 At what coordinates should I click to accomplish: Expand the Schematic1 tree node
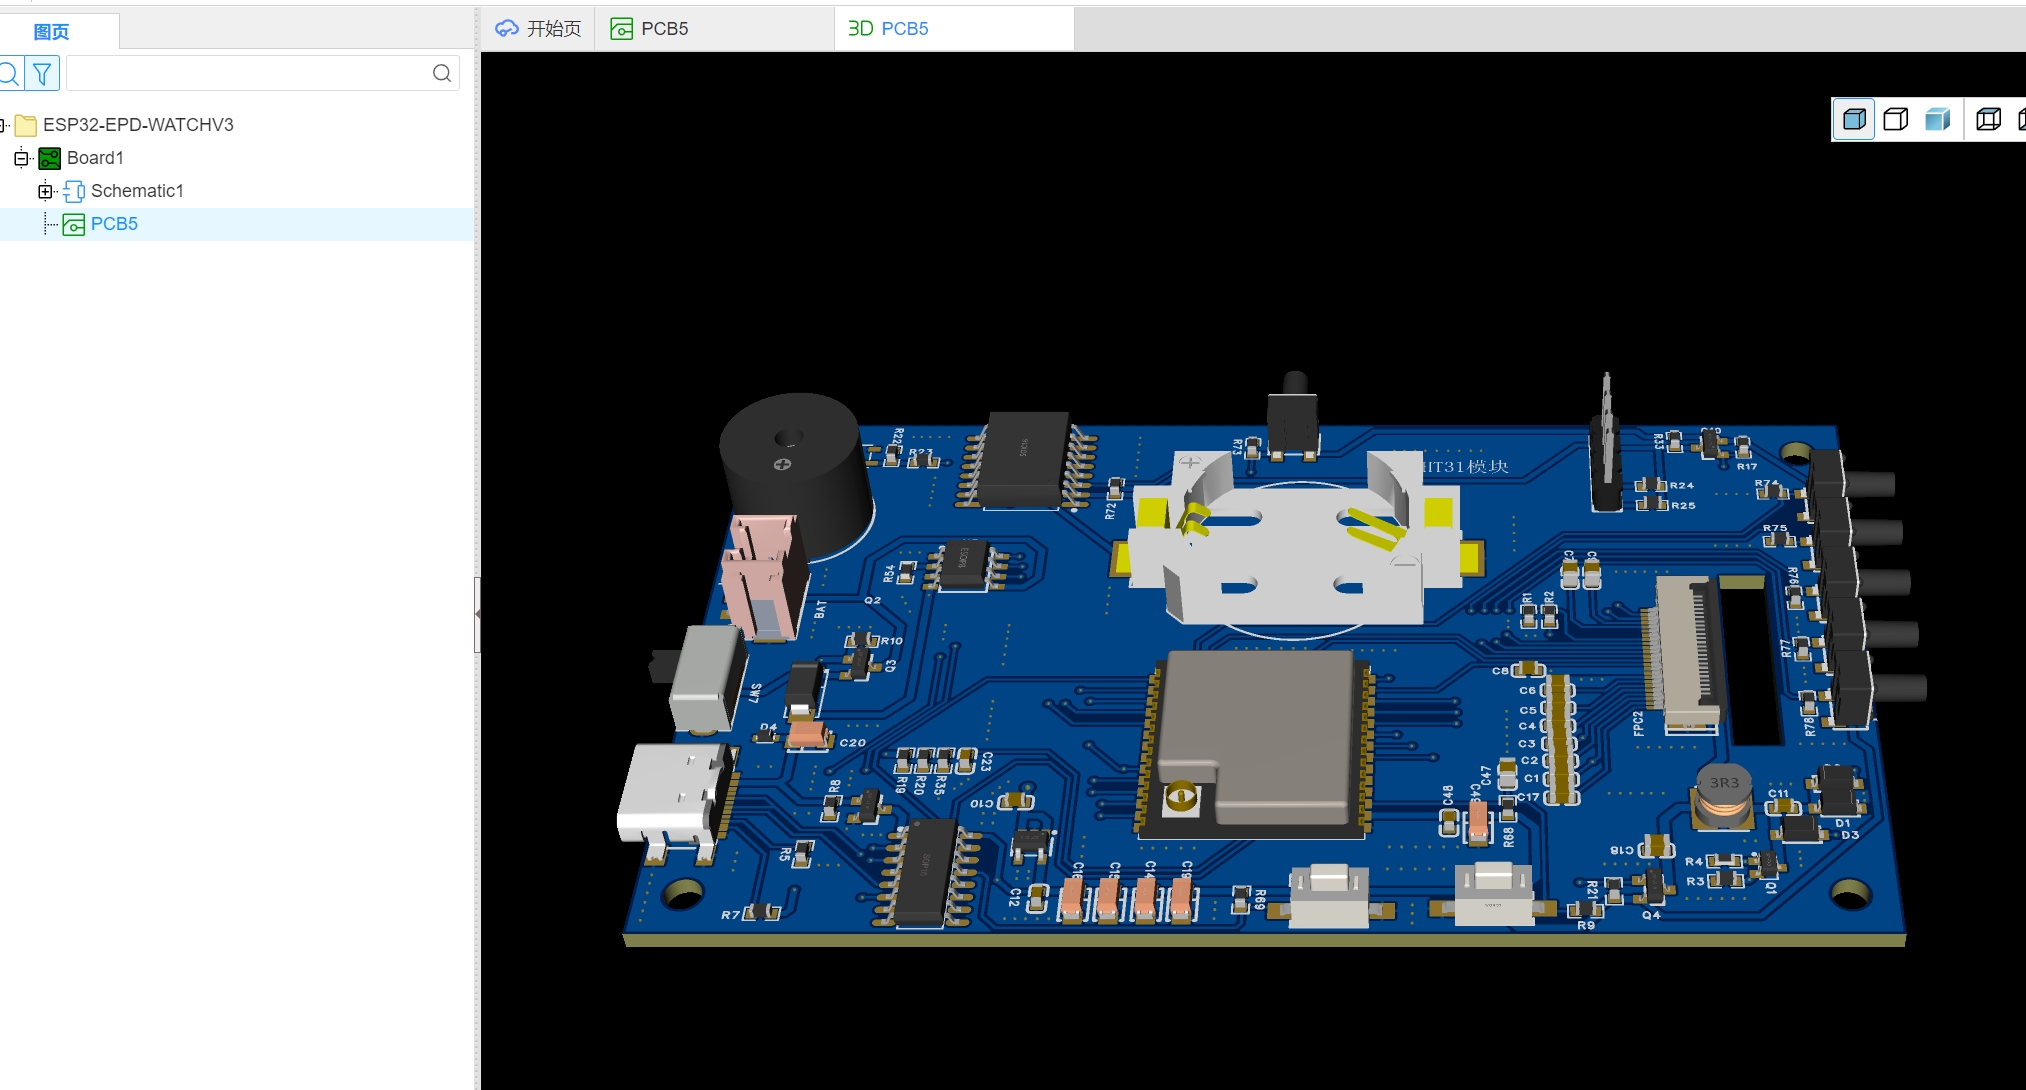click(x=45, y=191)
